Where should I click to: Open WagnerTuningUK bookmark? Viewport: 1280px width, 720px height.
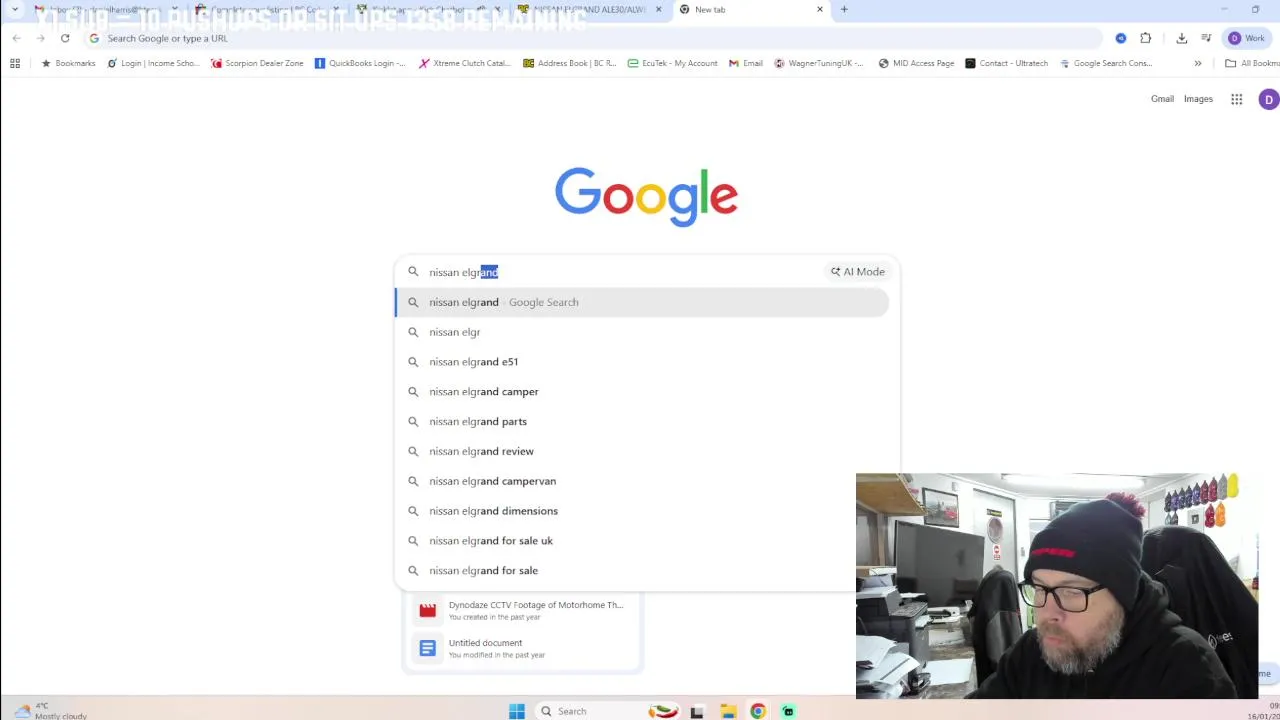click(x=819, y=63)
